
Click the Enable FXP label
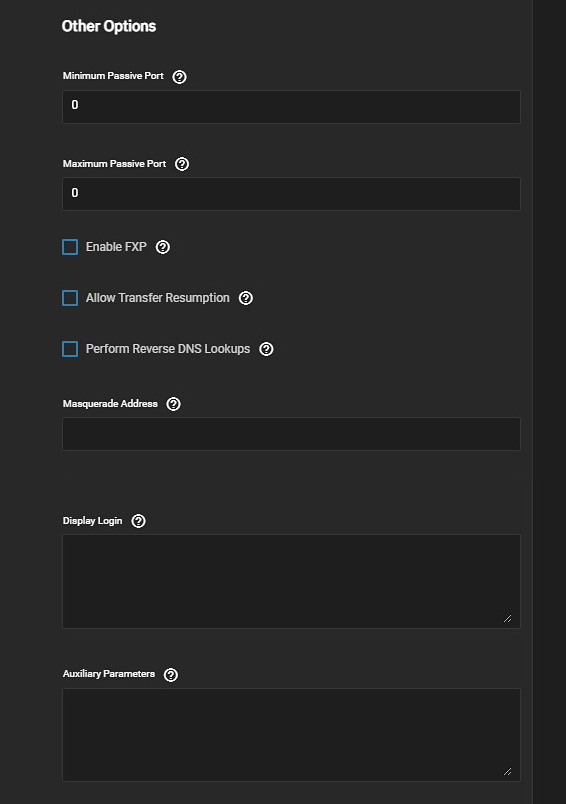116,247
